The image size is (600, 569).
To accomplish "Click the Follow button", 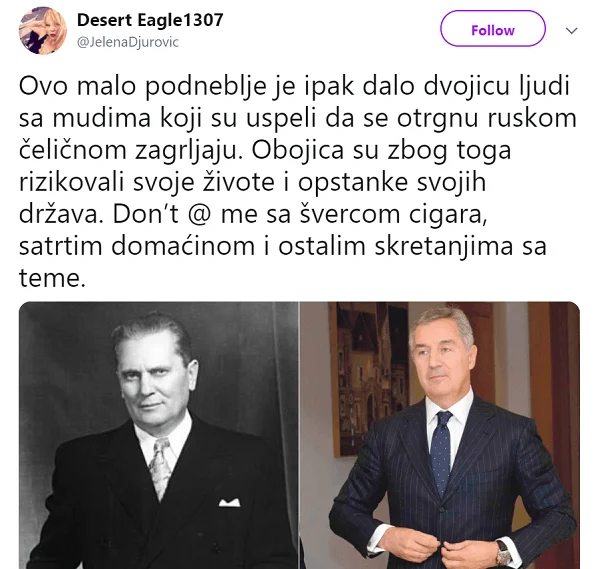I will tap(492, 29).
